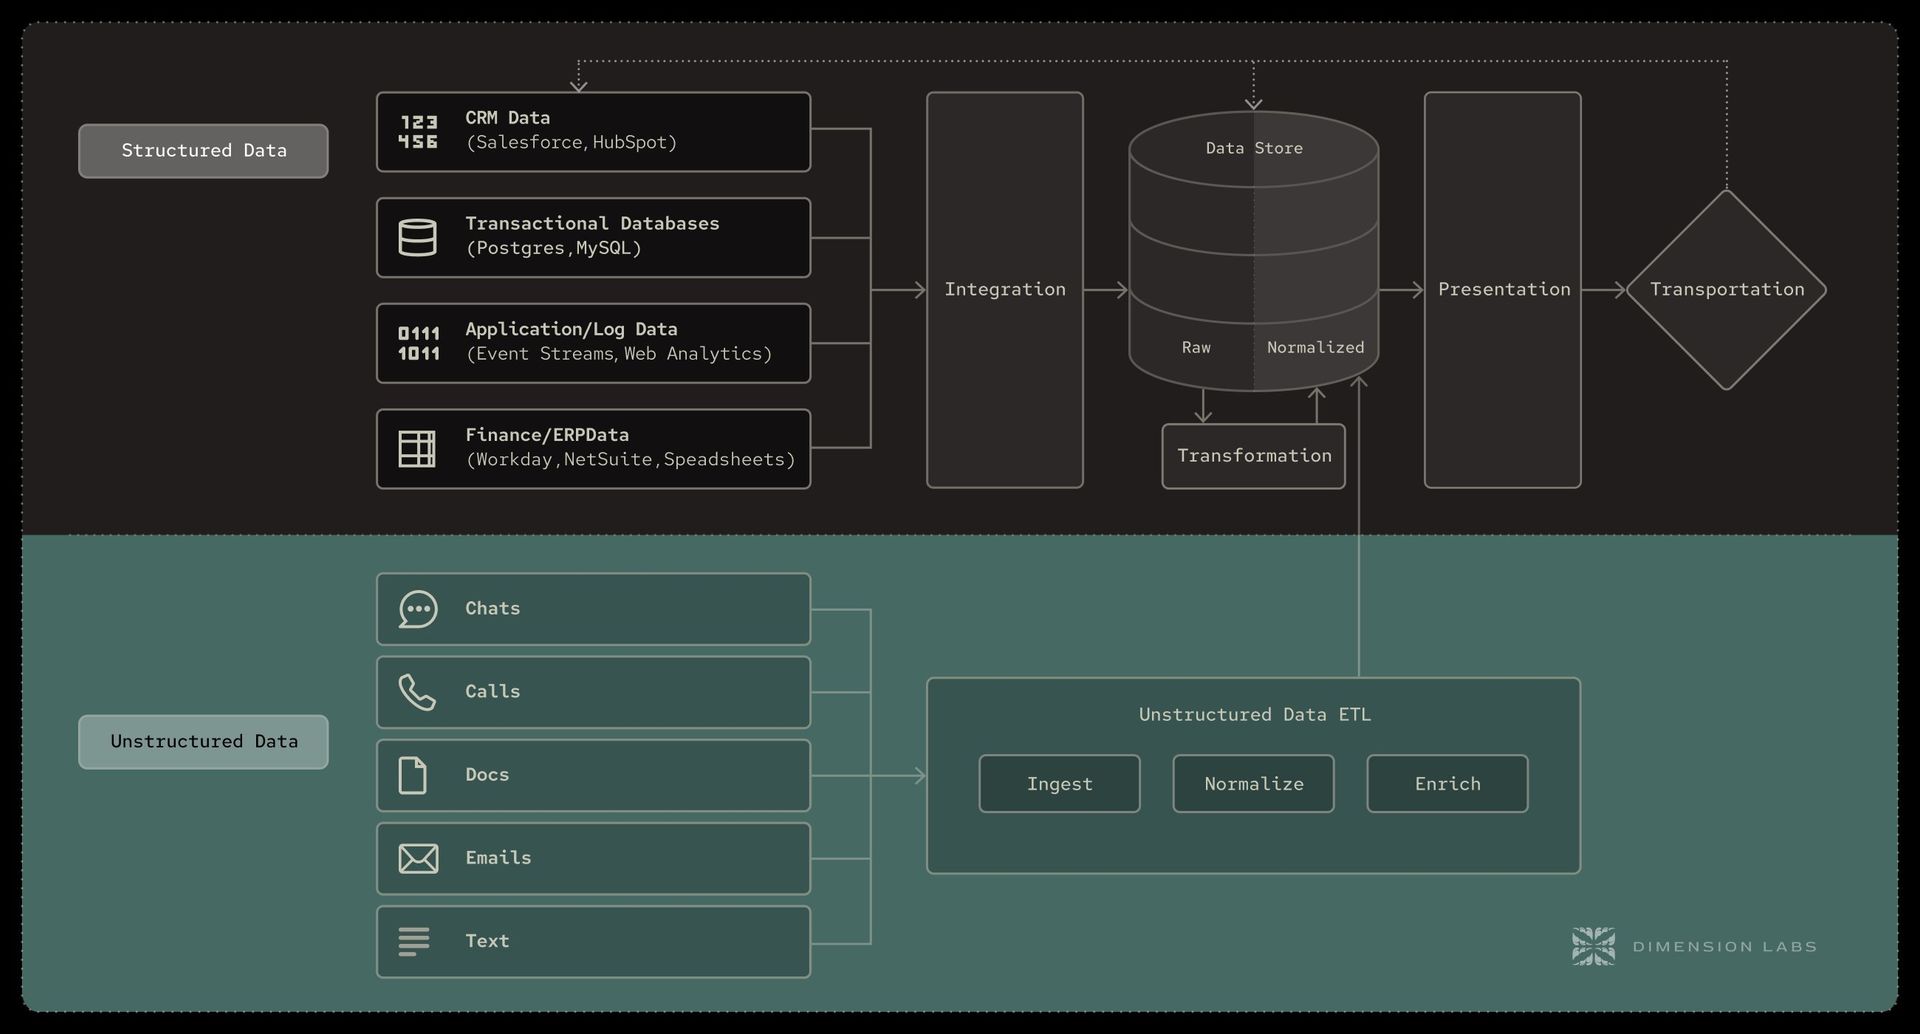The image size is (1920, 1034).
Task: Select the Unstructured Data label
Action: click(x=204, y=742)
